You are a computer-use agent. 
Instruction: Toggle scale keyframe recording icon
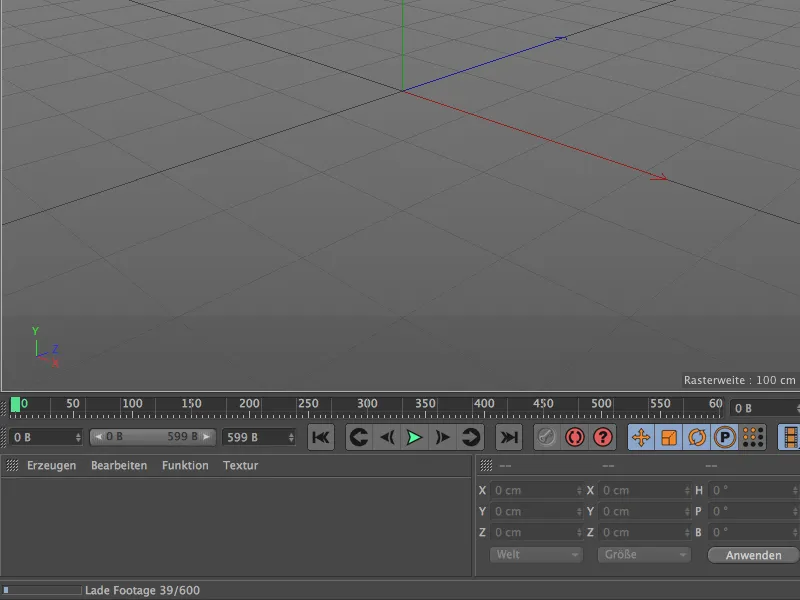click(669, 437)
